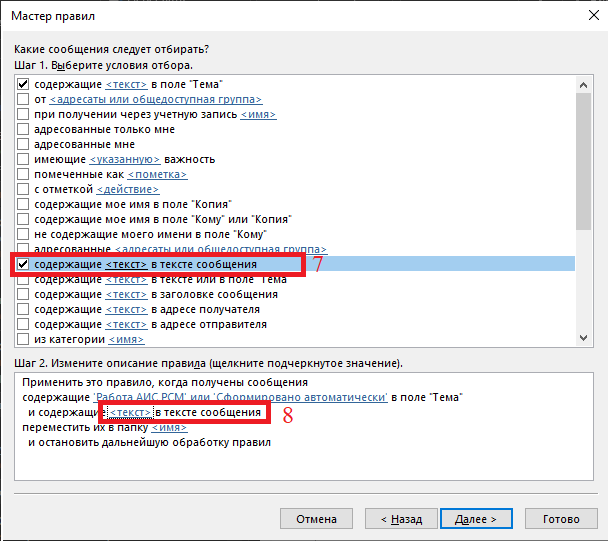The height and width of the screenshot is (541, 608).
Task: Finish the wizard with Готово button
Action: (x=561, y=520)
